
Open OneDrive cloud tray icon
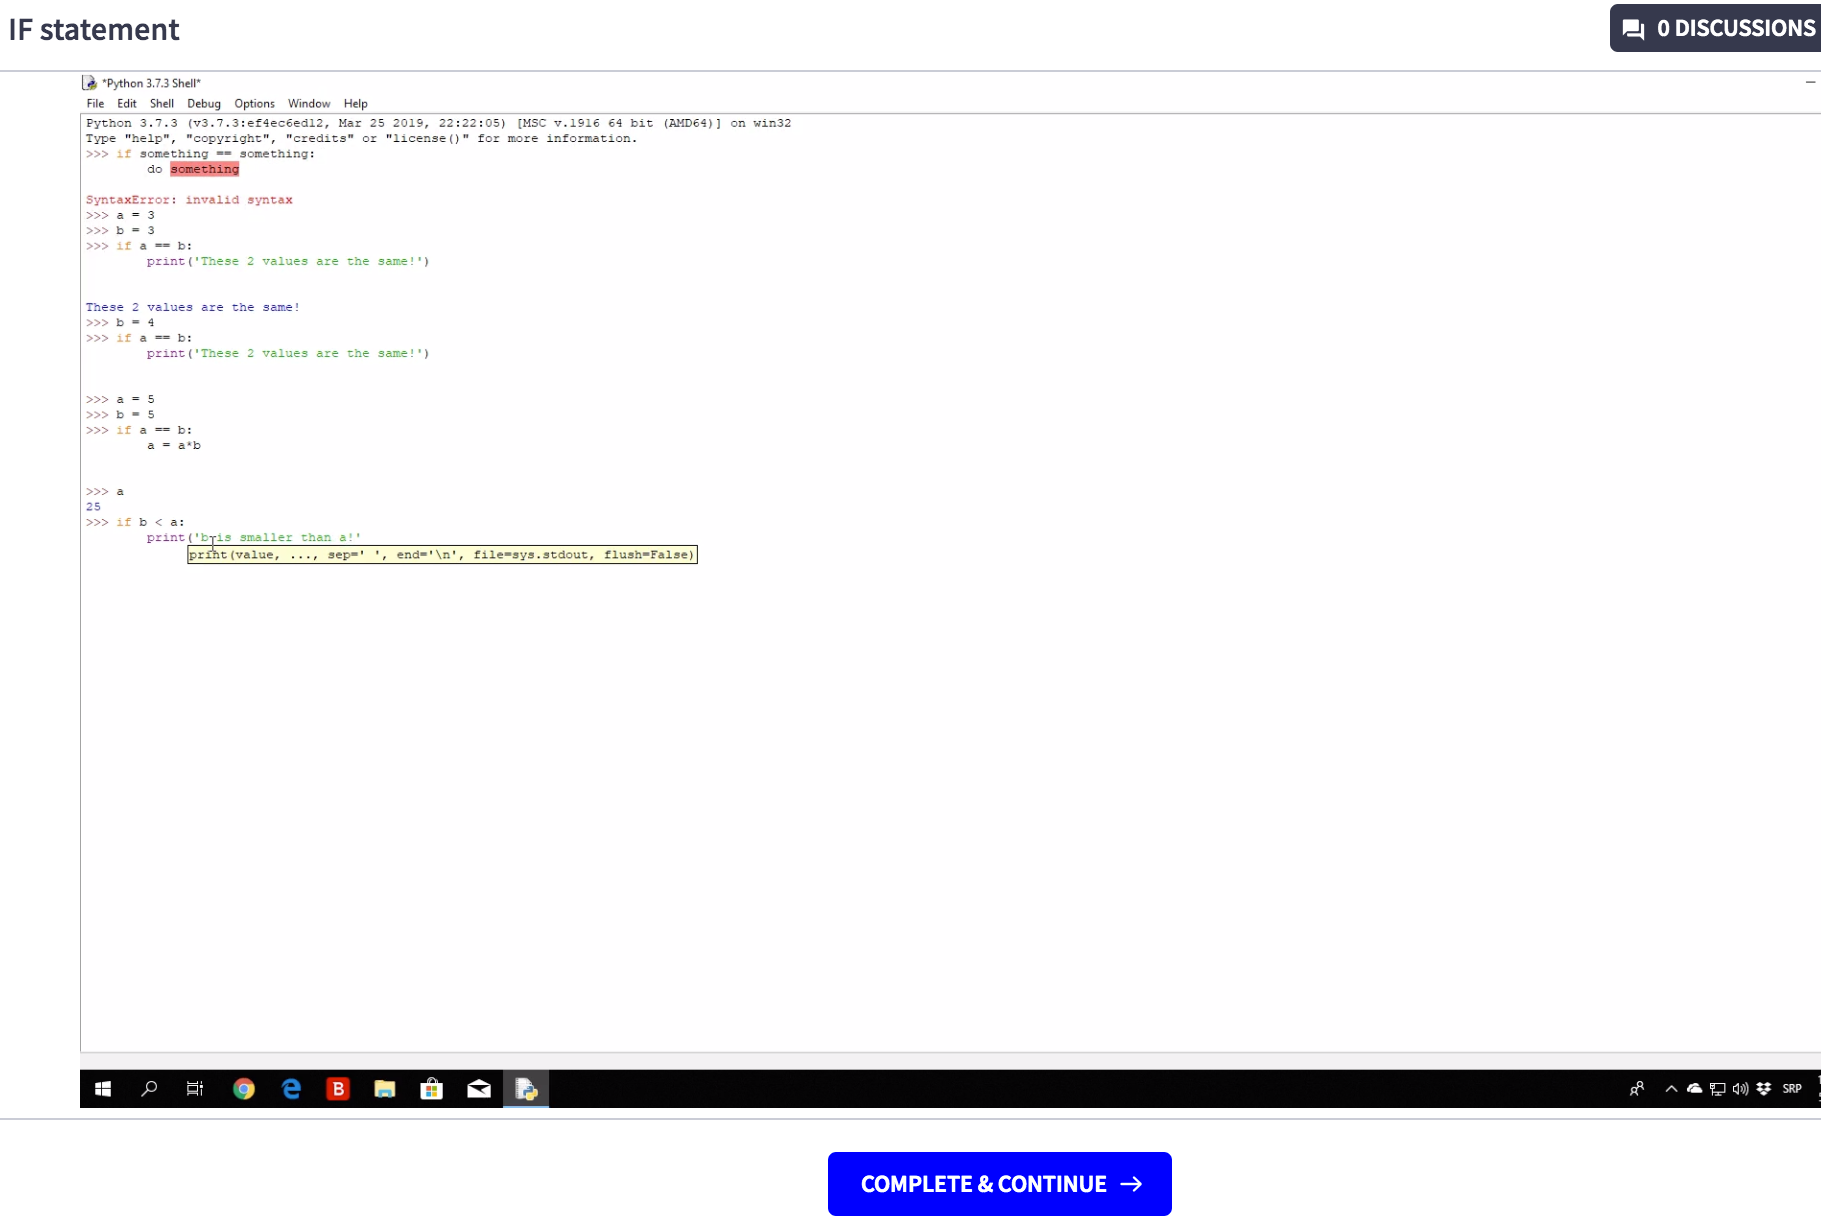pyautogui.click(x=1694, y=1089)
